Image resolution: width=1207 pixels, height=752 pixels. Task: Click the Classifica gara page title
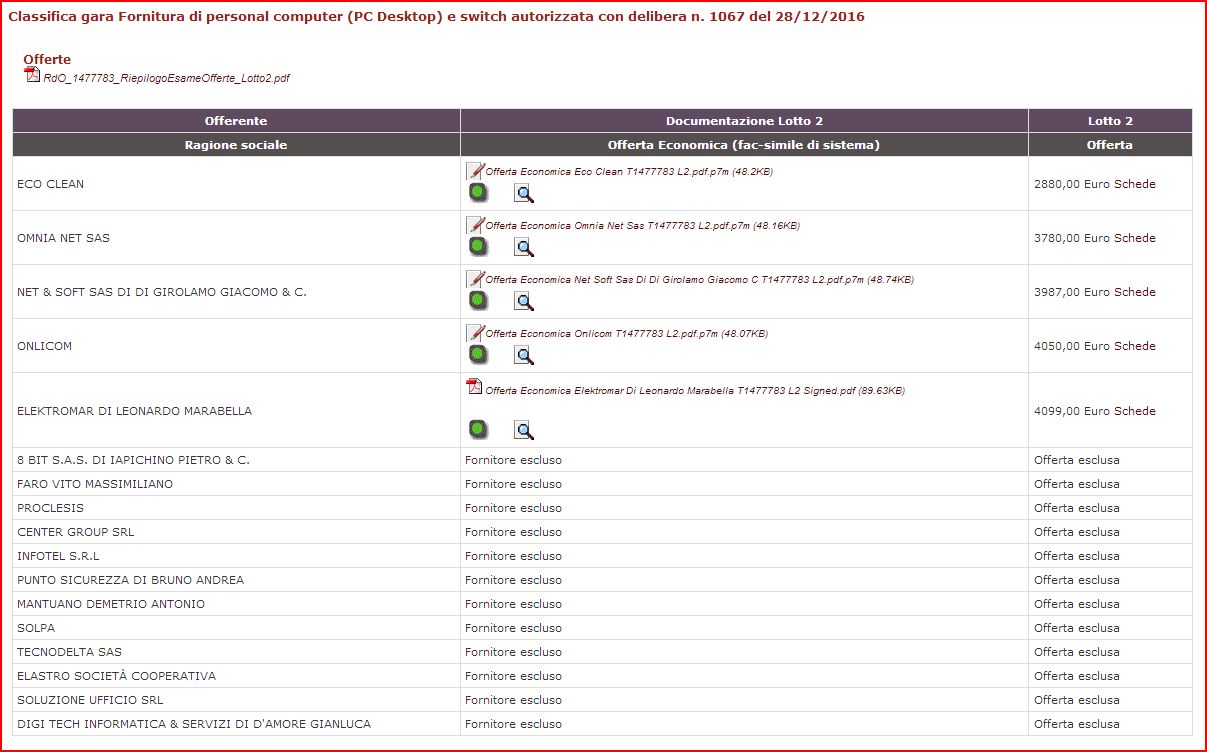(x=437, y=17)
